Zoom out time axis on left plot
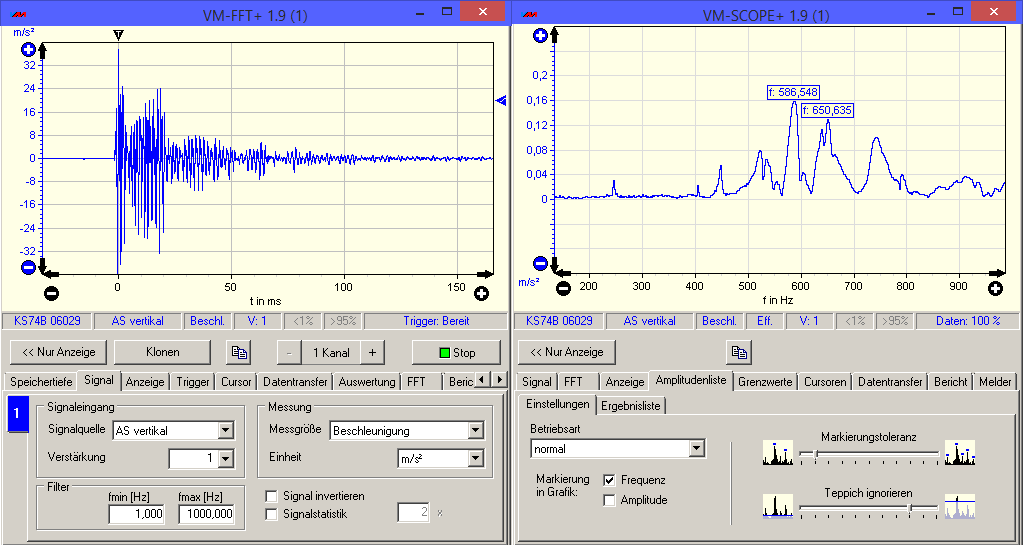 pyautogui.click(x=51, y=294)
